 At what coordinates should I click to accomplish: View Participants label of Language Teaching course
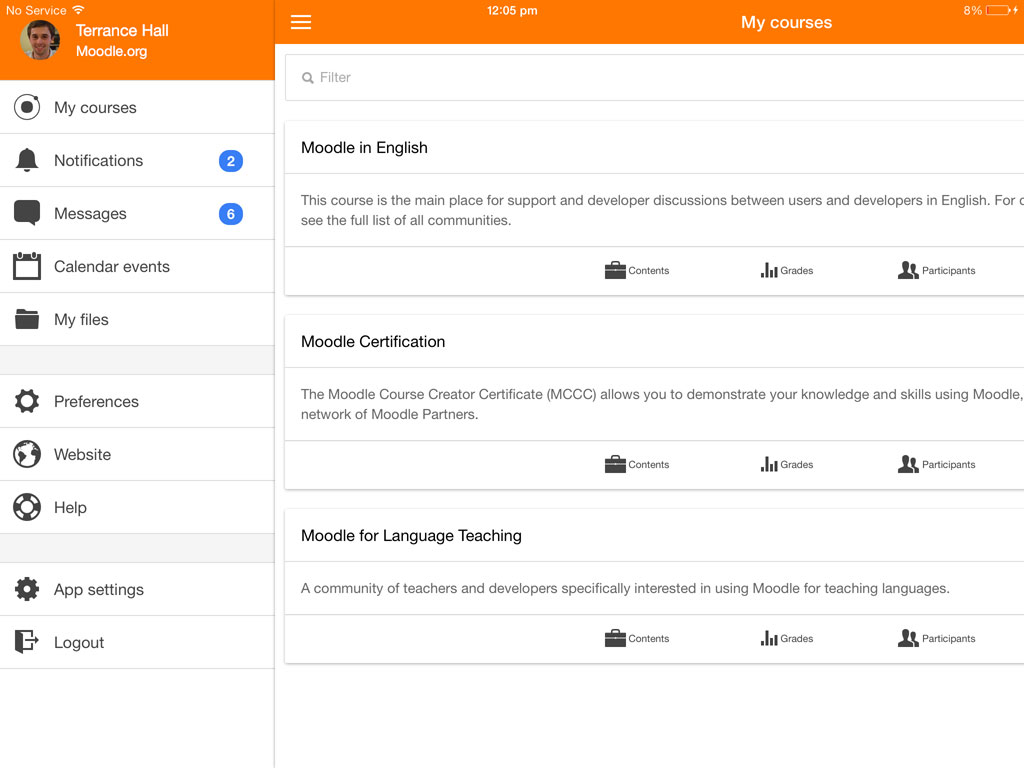point(948,638)
